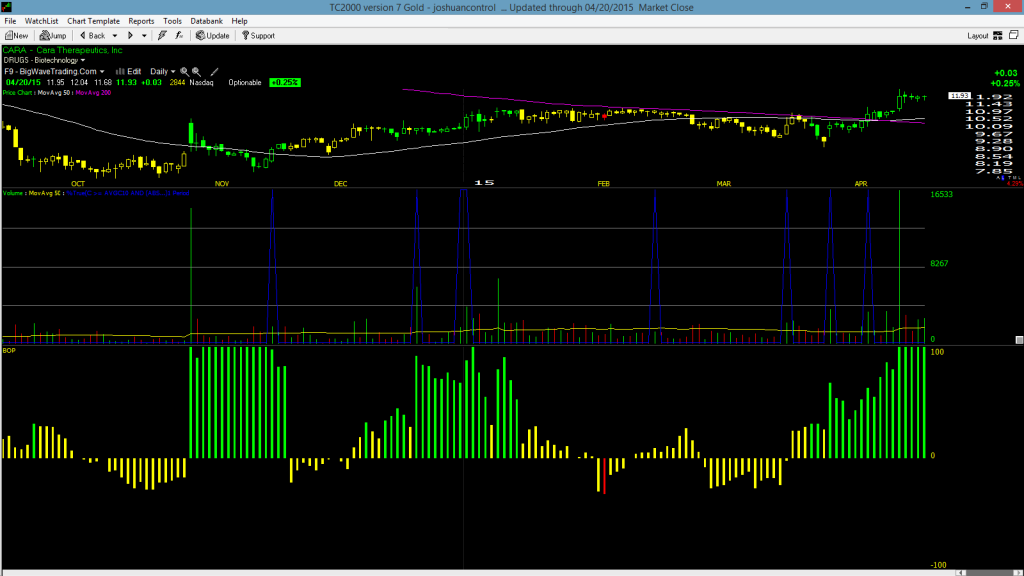Click the Price Chart label

[x=18, y=93]
